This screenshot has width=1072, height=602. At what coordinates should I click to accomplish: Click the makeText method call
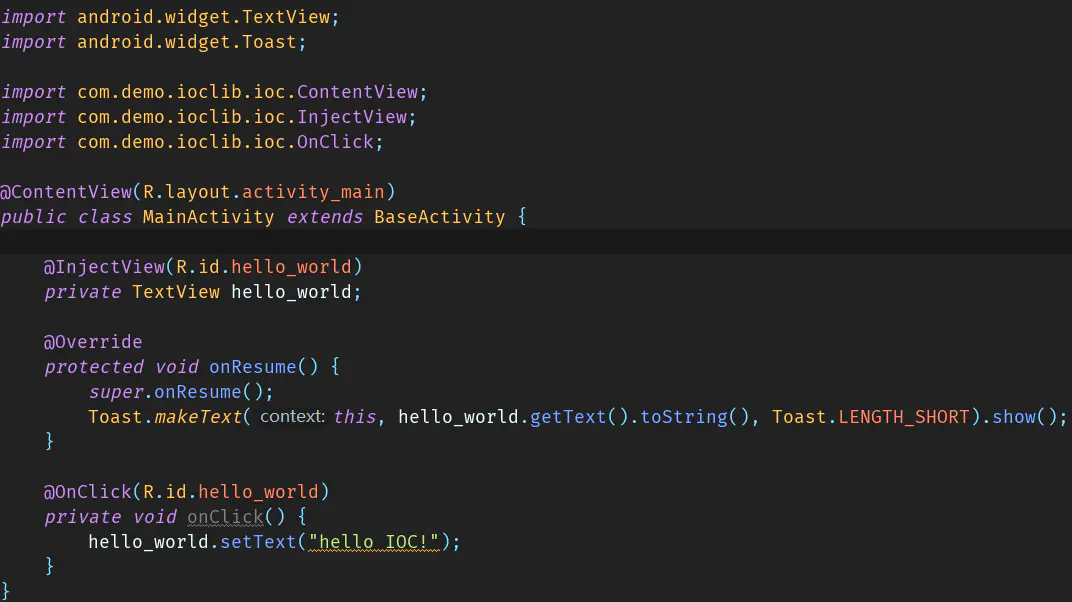(x=198, y=417)
